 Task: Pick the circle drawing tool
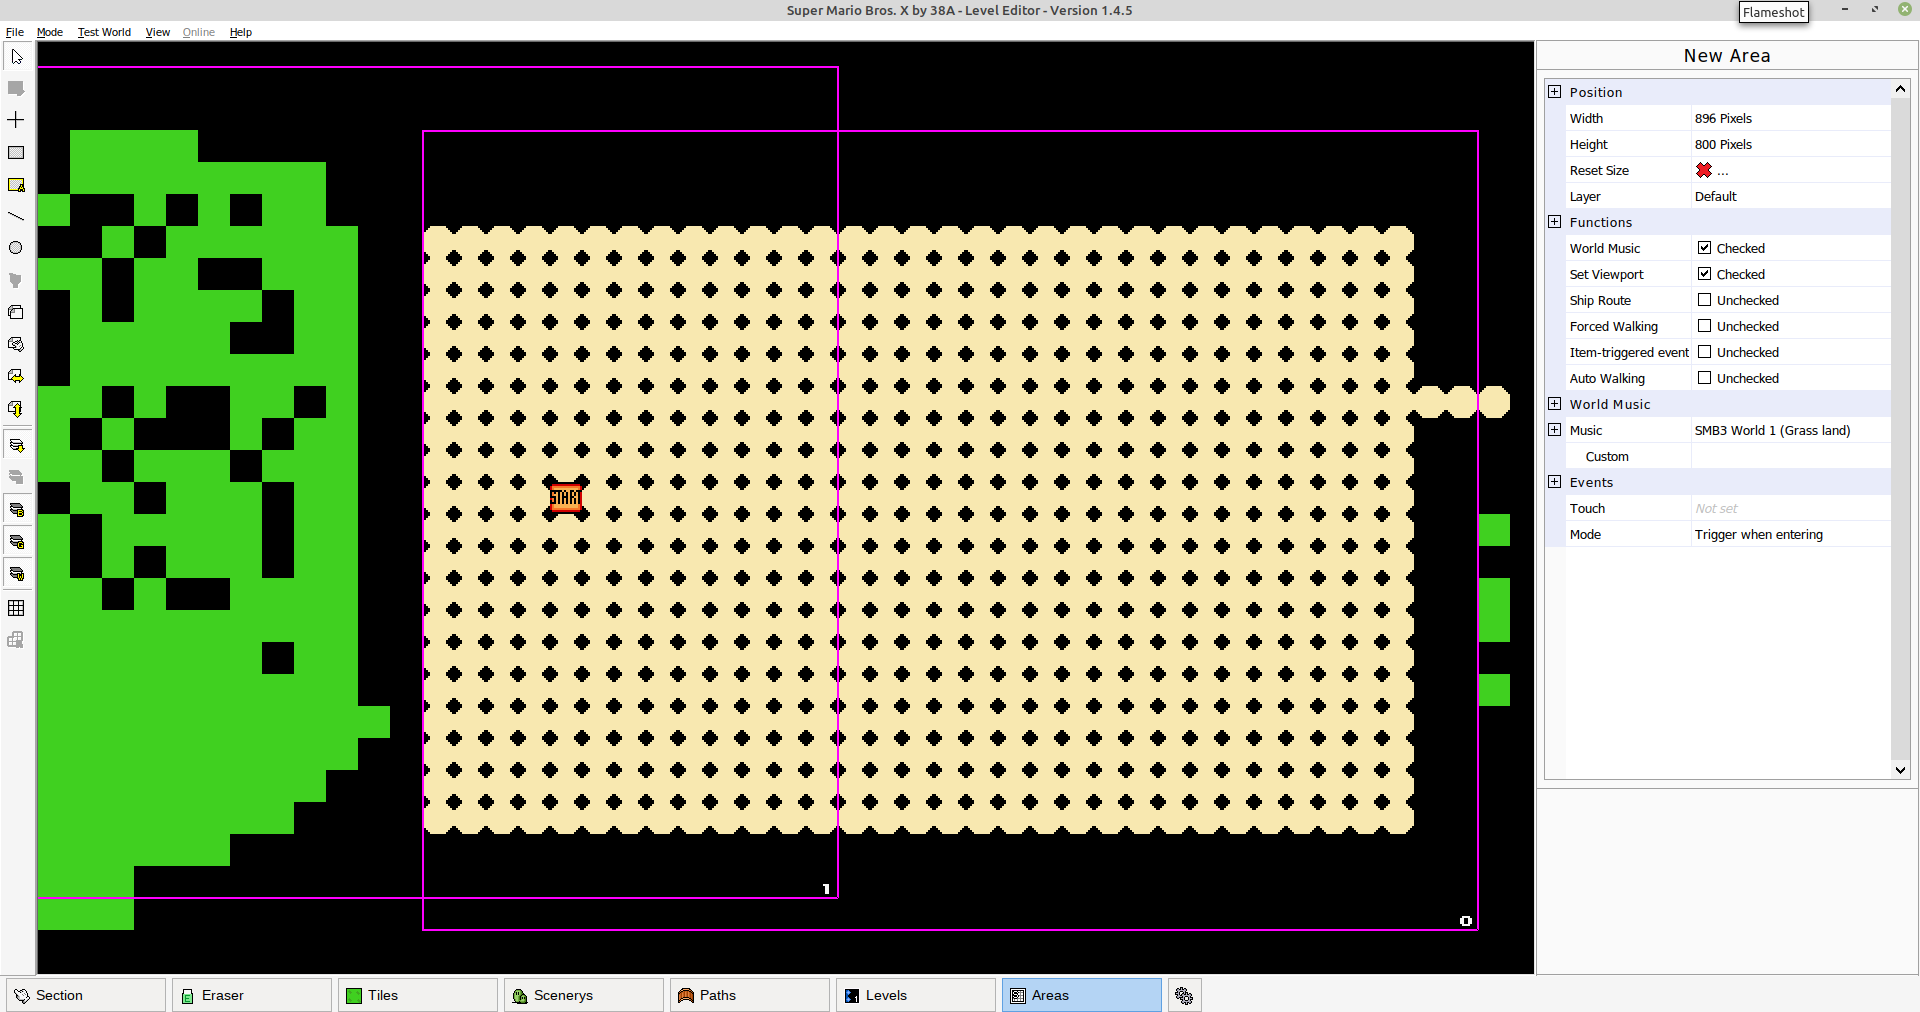point(16,247)
